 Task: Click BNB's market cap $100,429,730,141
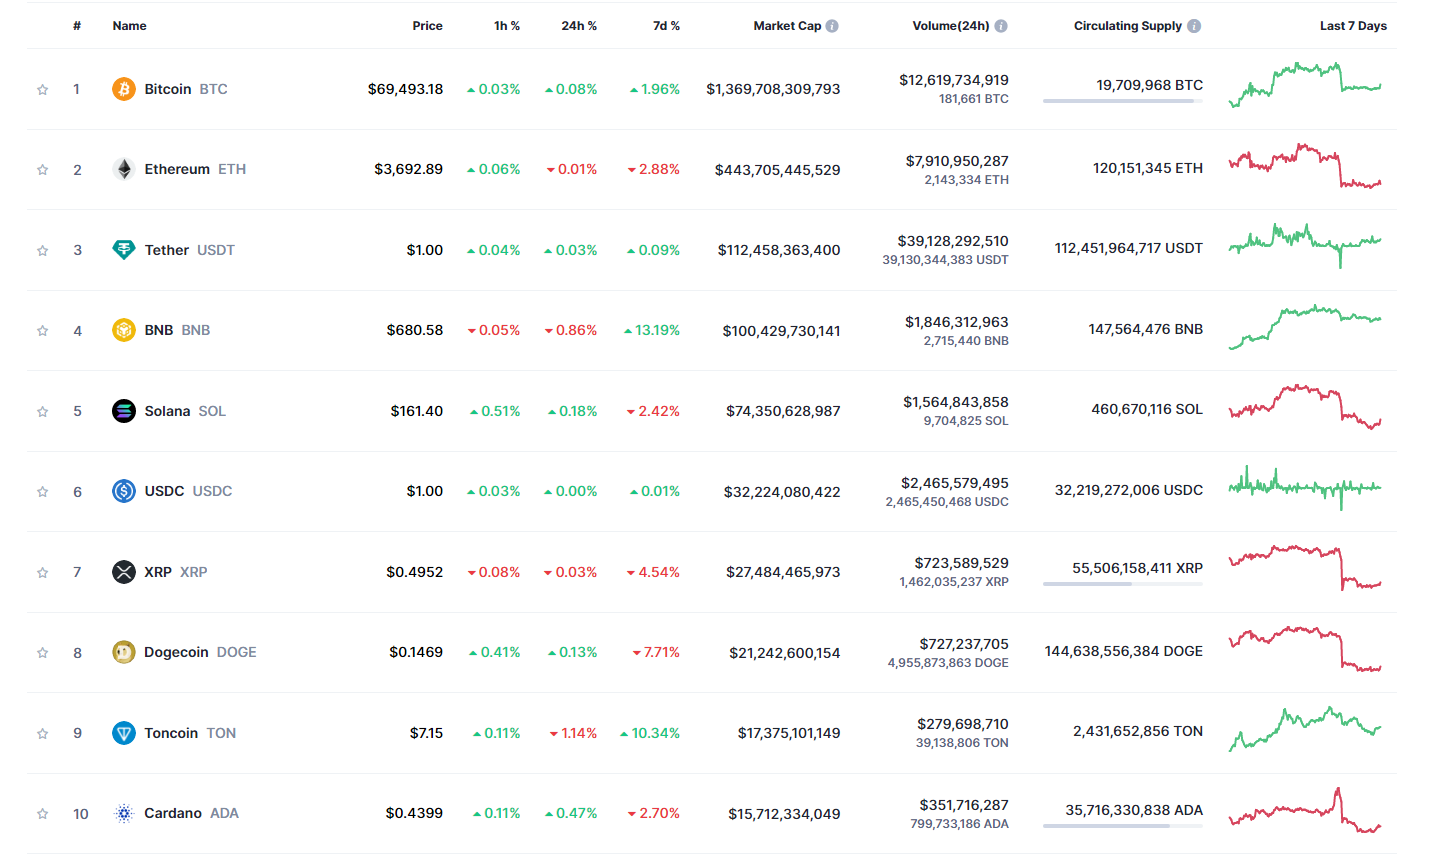click(x=782, y=330)
